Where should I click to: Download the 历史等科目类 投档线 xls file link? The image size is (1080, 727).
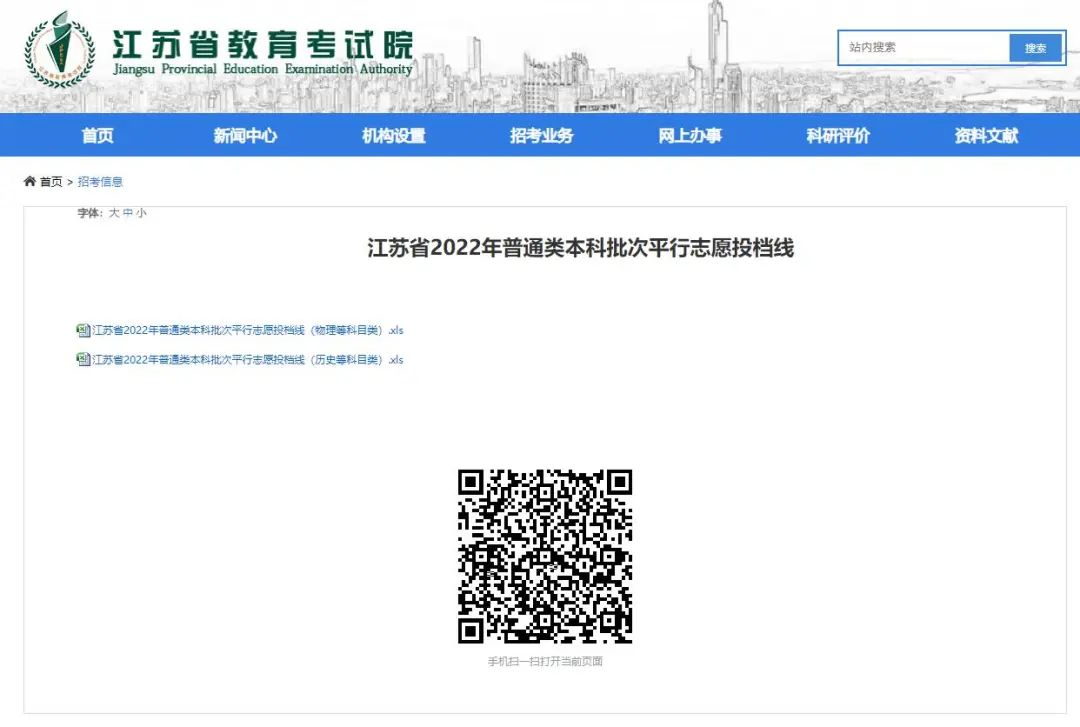tap(248, 360)
